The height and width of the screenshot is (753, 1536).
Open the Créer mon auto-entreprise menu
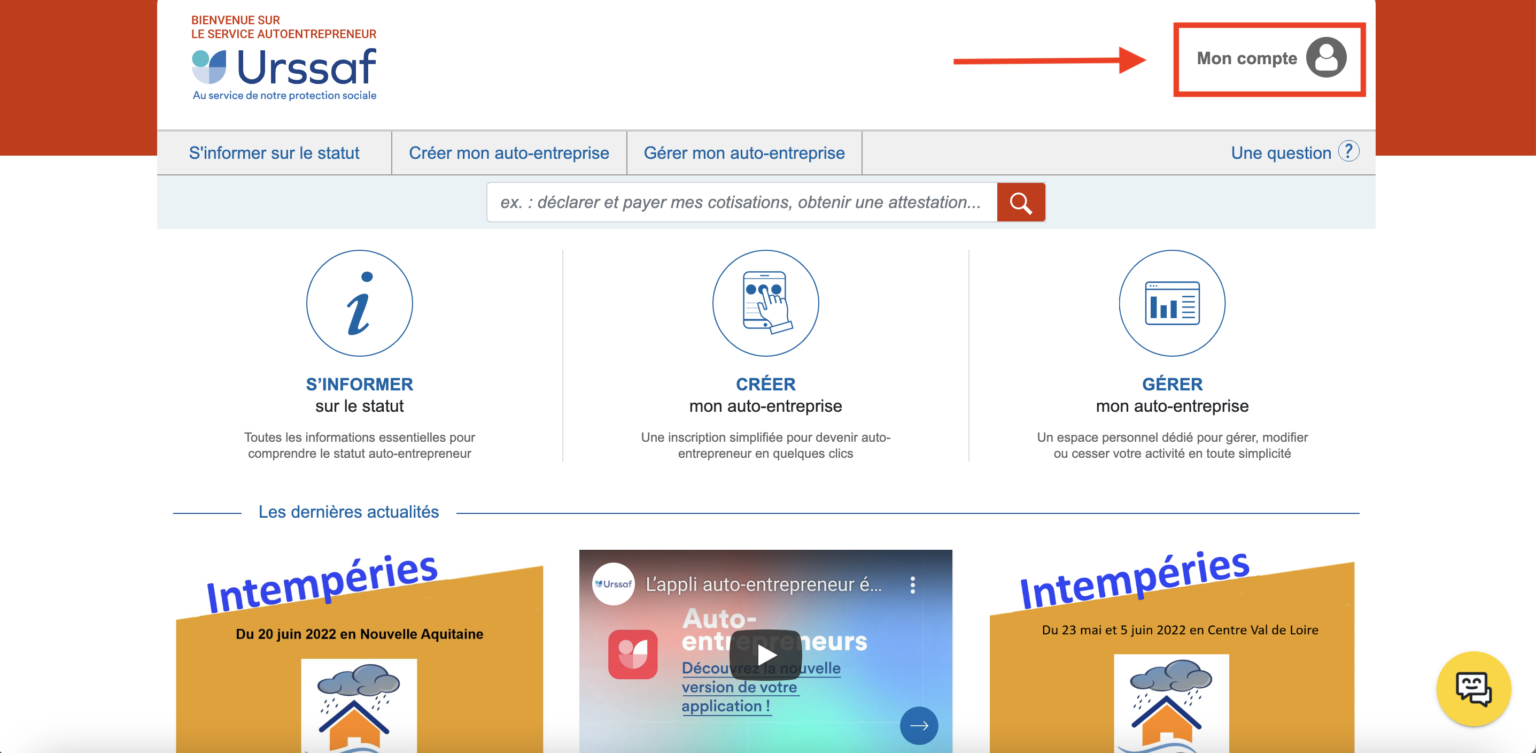pos(509,153)
